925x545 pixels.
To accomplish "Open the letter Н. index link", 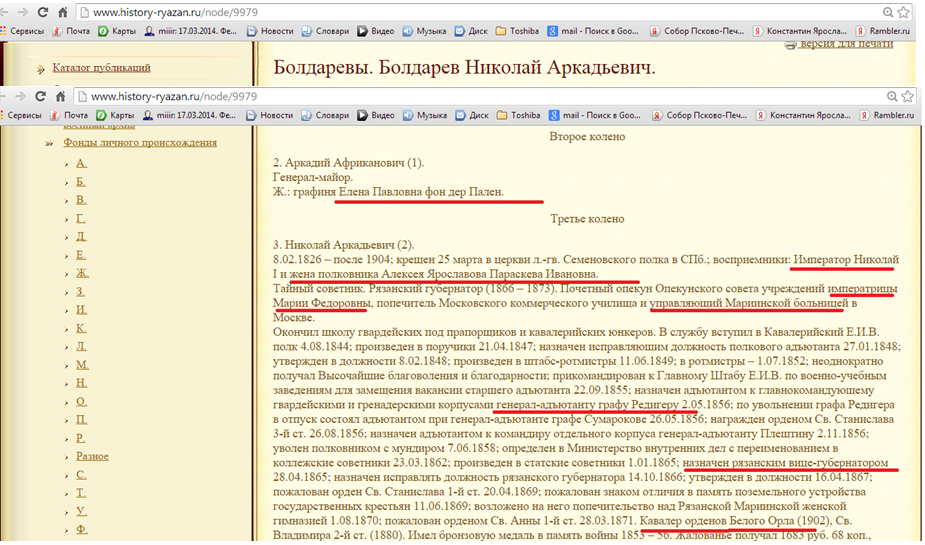I will pyautogui.click(x=81, y=383).
